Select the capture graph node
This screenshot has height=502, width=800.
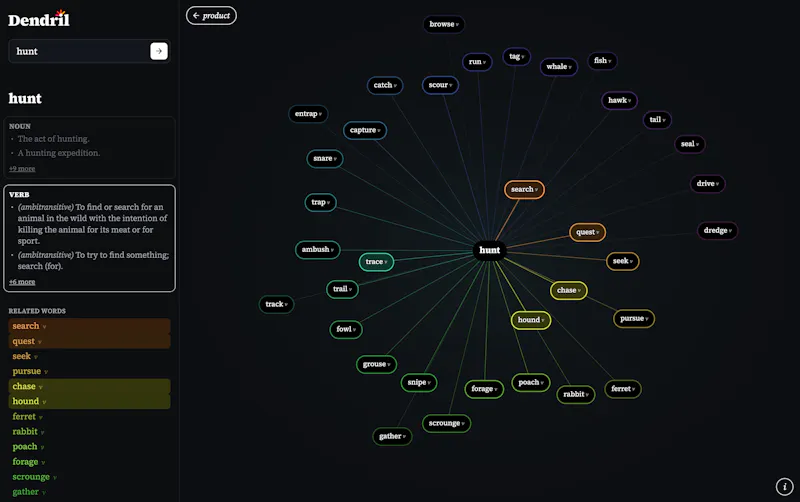pos(365,130)
